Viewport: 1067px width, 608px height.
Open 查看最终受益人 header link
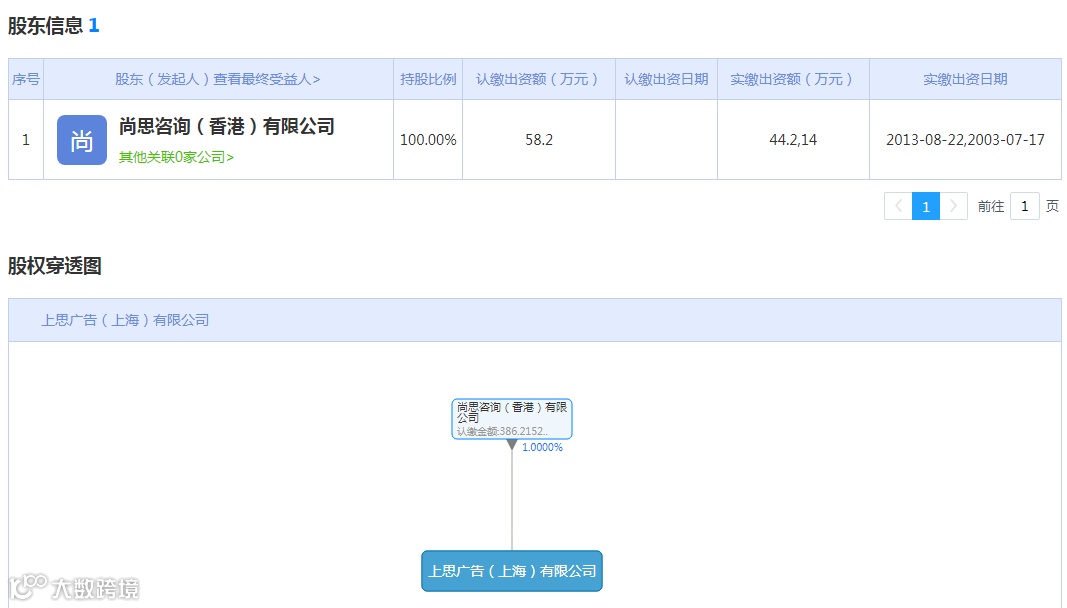266,79
